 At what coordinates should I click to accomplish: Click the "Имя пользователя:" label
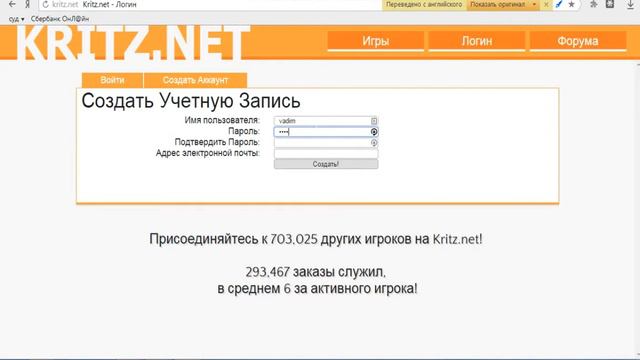click(x=222, y=120)
